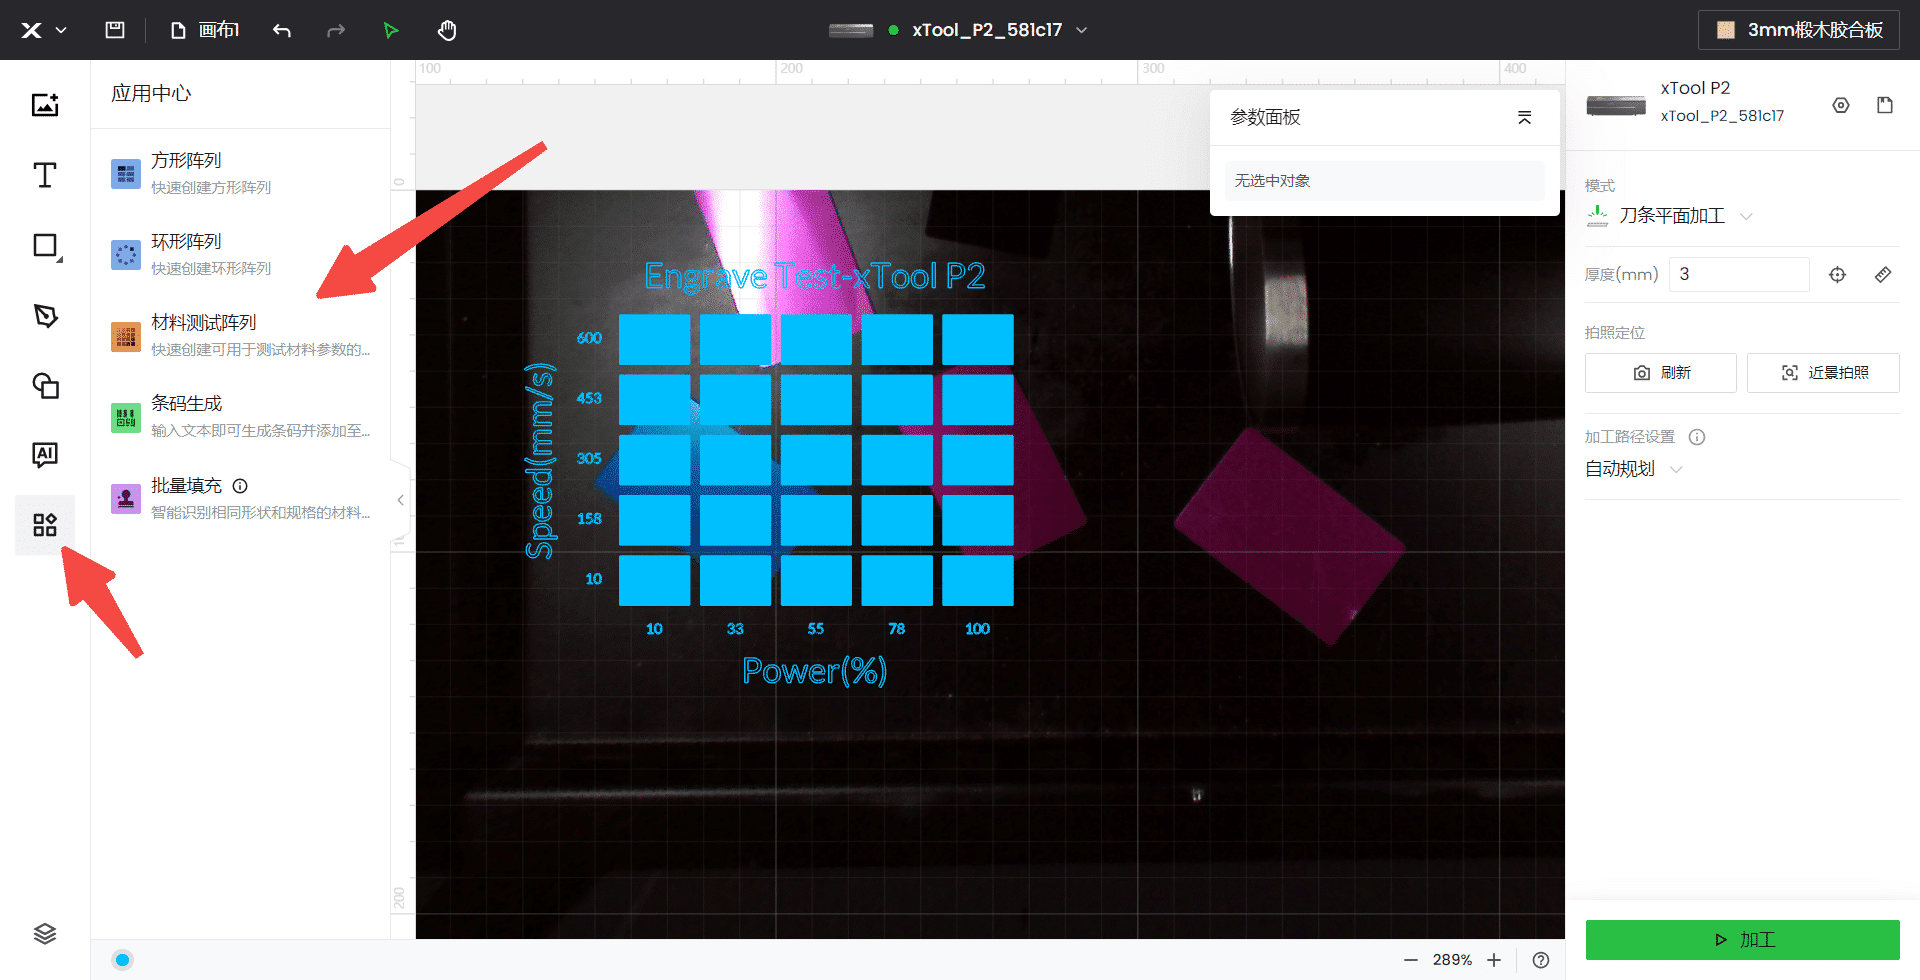Undo the last action

(282, 30)
